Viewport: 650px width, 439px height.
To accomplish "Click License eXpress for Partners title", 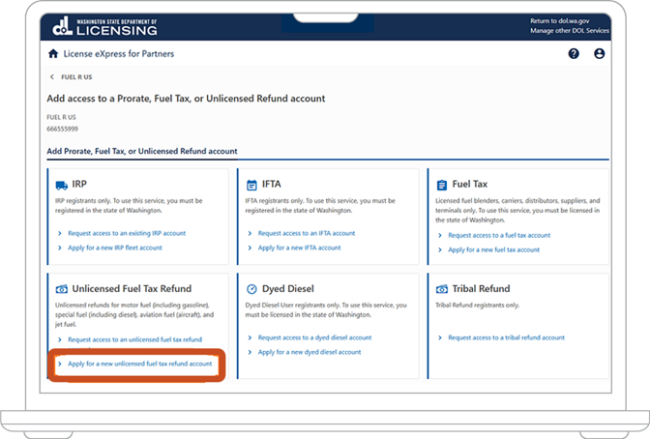I will coord(119,54).
